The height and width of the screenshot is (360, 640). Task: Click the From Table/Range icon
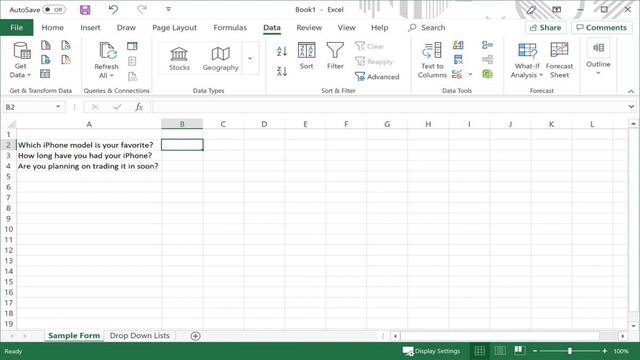pyautogui.click(x=45, y=74)
